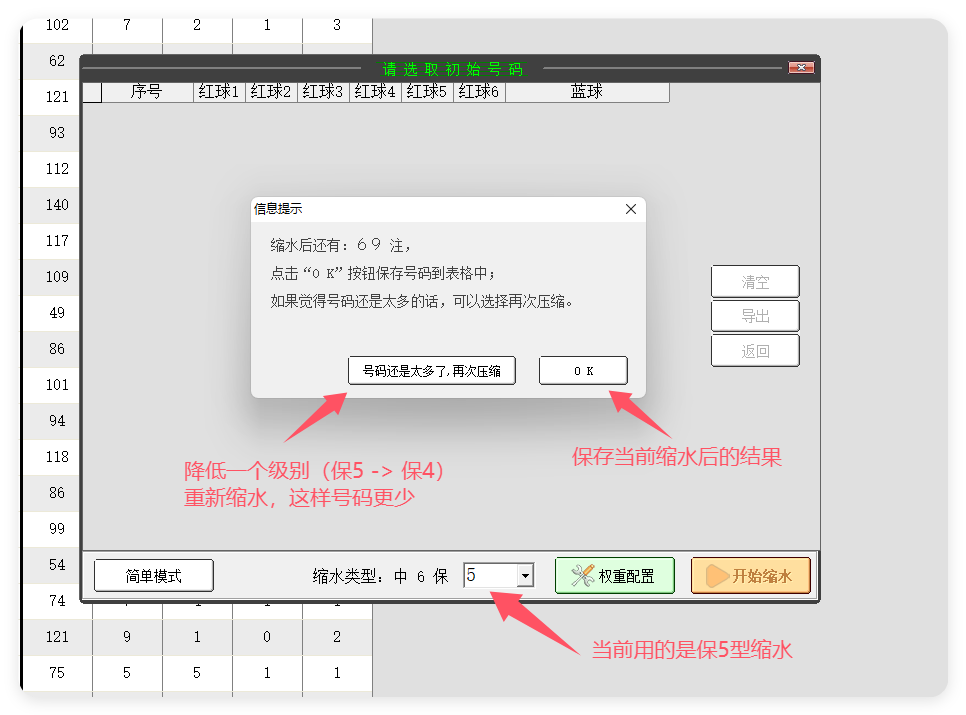
Task: Click 返回 to go back
Action: [x=755, y=350]
